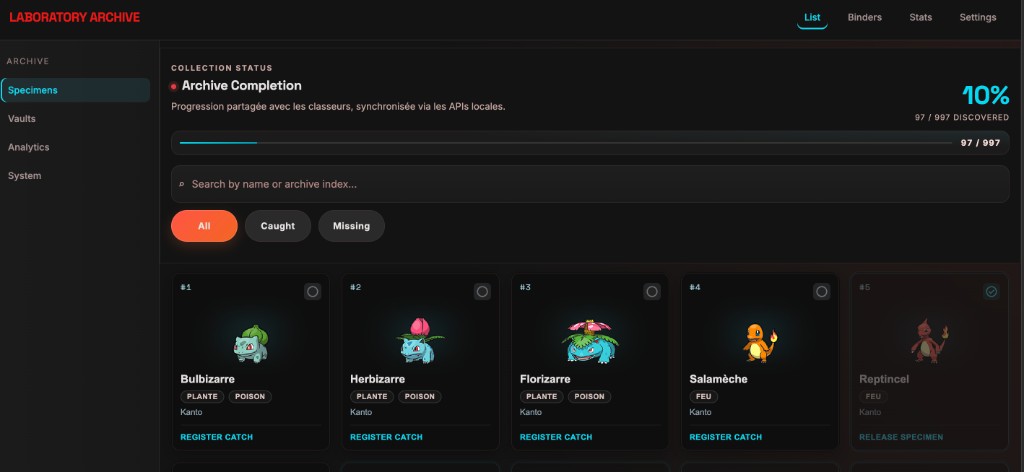Click POISON tag on Bulbizarre card
The height and width of the screenshot is (472, 1024).
pyautogui.click(x=250, y=396)
